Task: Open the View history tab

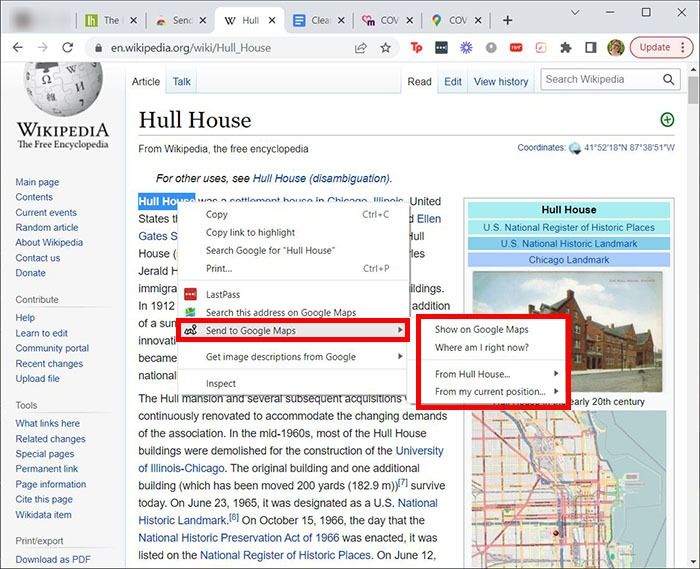Action: point(501,82)
